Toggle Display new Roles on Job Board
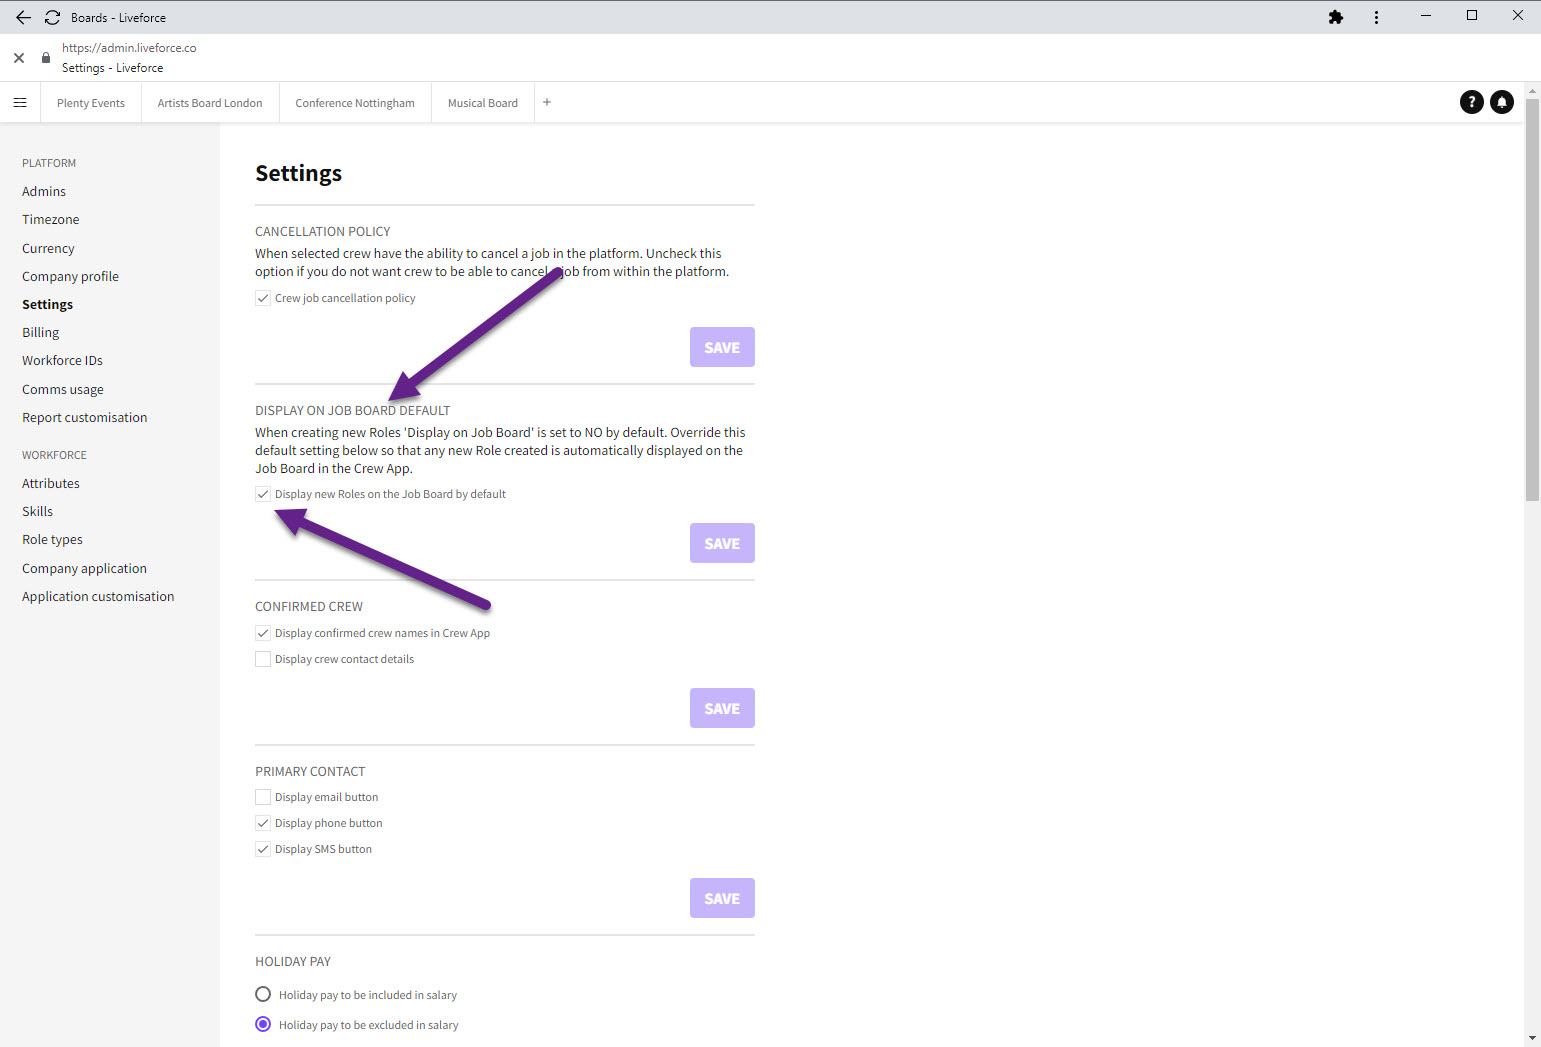The width and height of the screenshot is (1541, 1047). click(263, 494)
